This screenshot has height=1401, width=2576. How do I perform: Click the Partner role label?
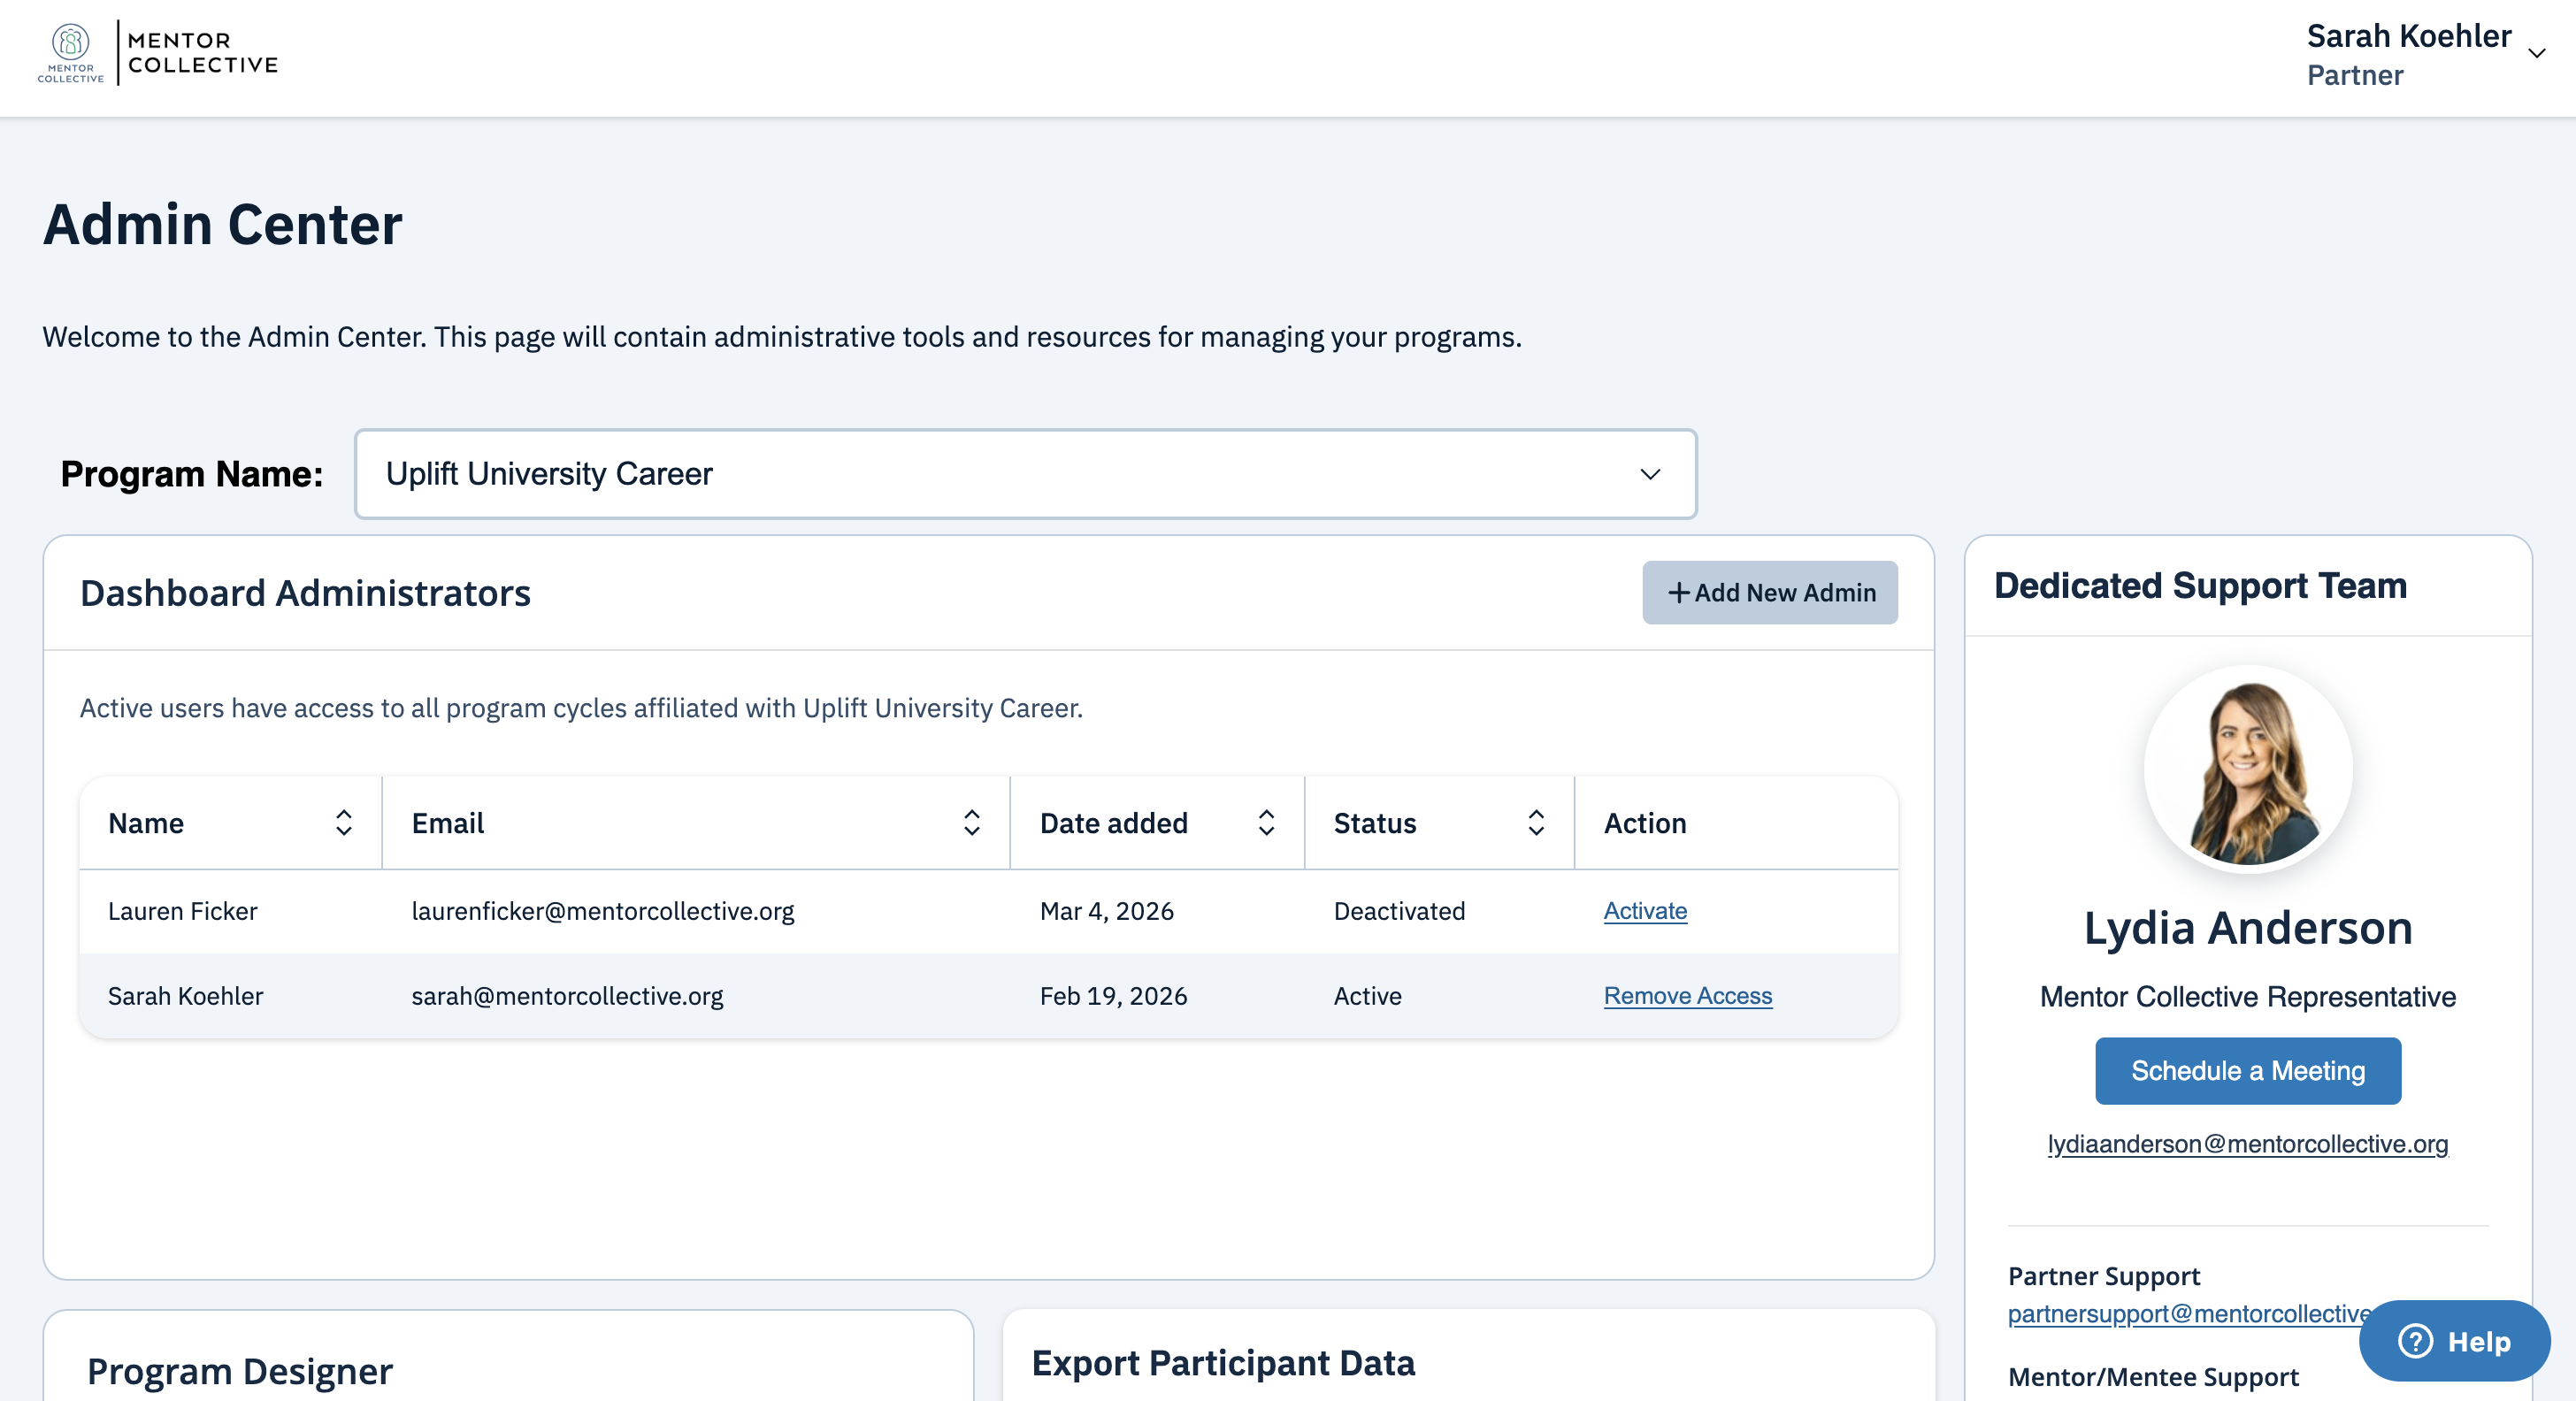coord(2355,75)
